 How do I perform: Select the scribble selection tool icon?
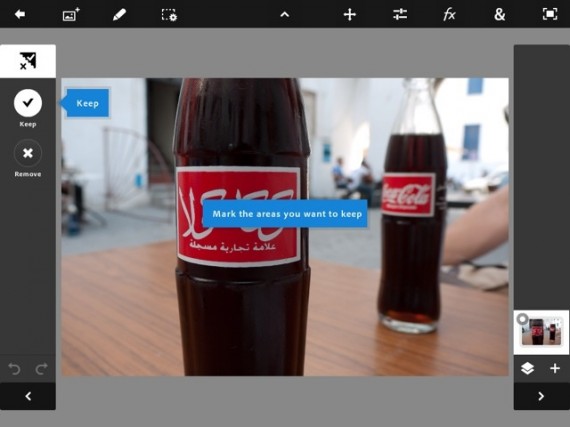coord(28,61)
